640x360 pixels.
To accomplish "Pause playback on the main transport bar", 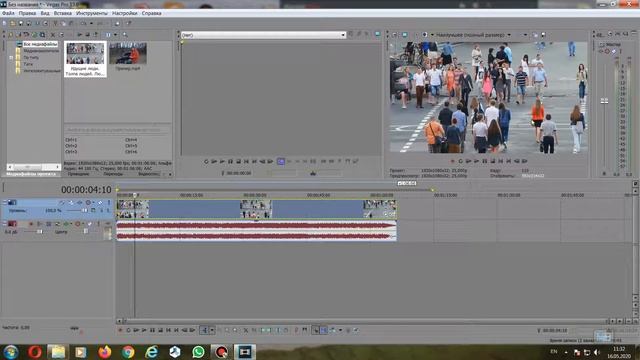I will click(152, 330).
